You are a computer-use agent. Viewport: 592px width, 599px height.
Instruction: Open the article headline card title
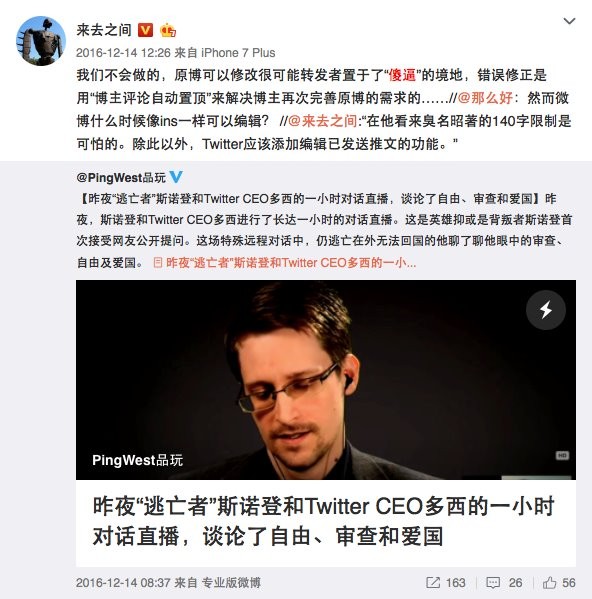(x=323, y=521)
